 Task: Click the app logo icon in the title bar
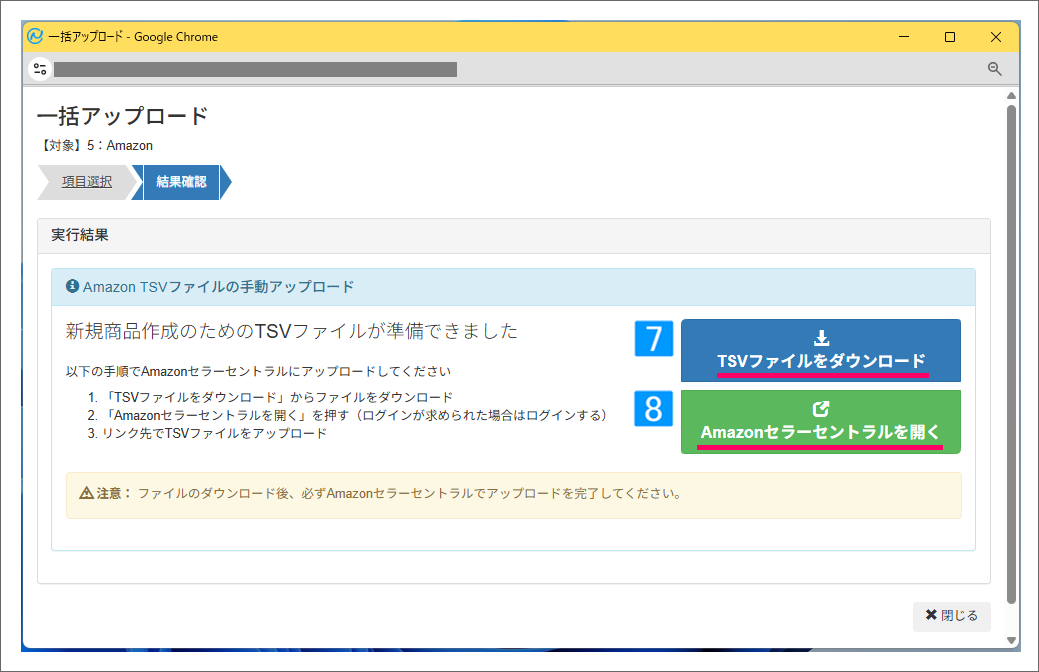(x=35, y=36)
